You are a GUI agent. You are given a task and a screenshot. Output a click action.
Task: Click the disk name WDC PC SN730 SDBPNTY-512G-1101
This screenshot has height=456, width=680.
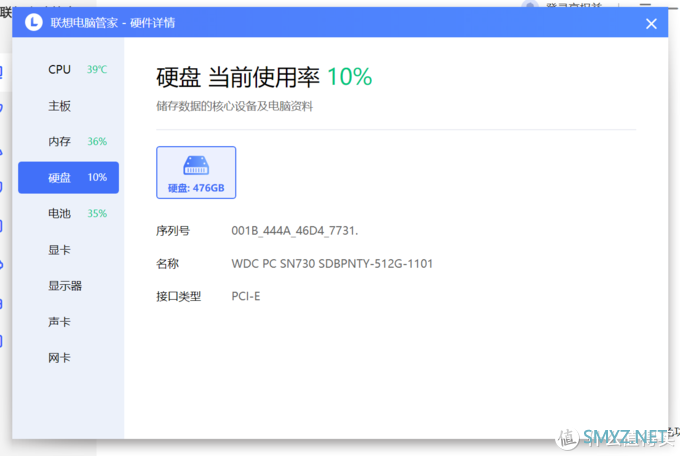pos(332,263)
